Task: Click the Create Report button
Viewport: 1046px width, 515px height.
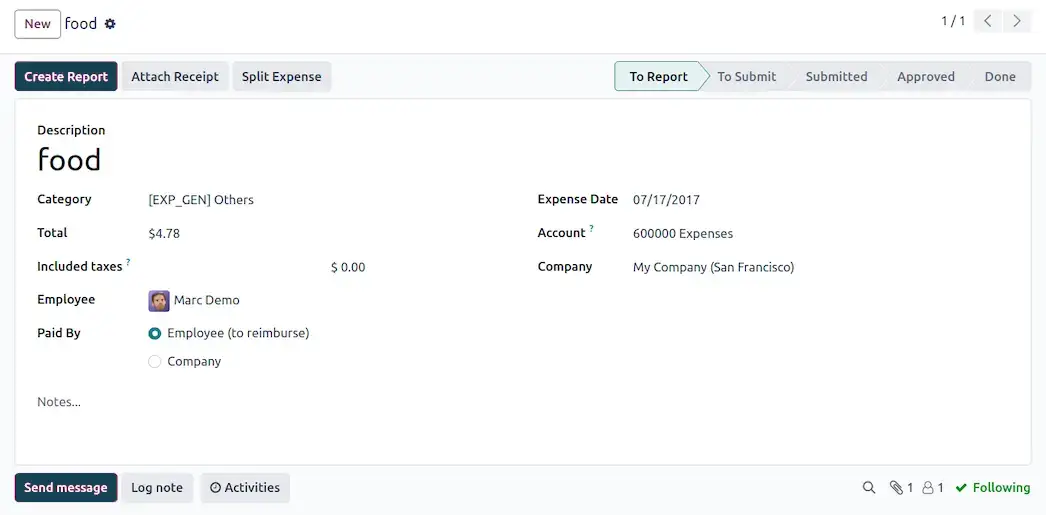Action: click(66, 77)
